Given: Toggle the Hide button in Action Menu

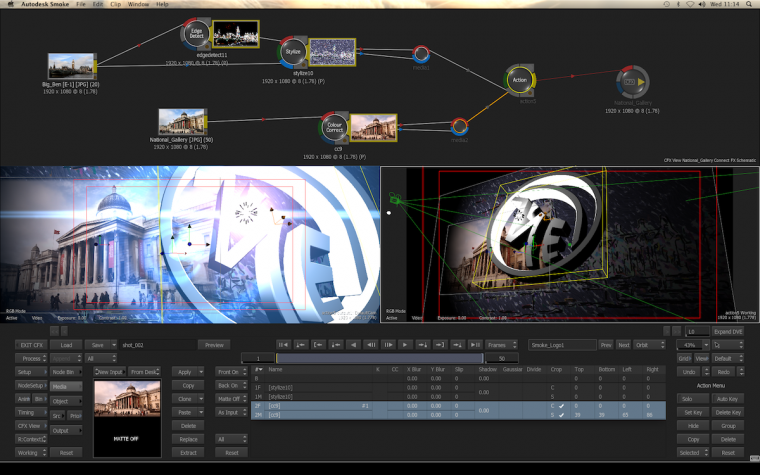Looking at the screenshot, I should 693,426.
